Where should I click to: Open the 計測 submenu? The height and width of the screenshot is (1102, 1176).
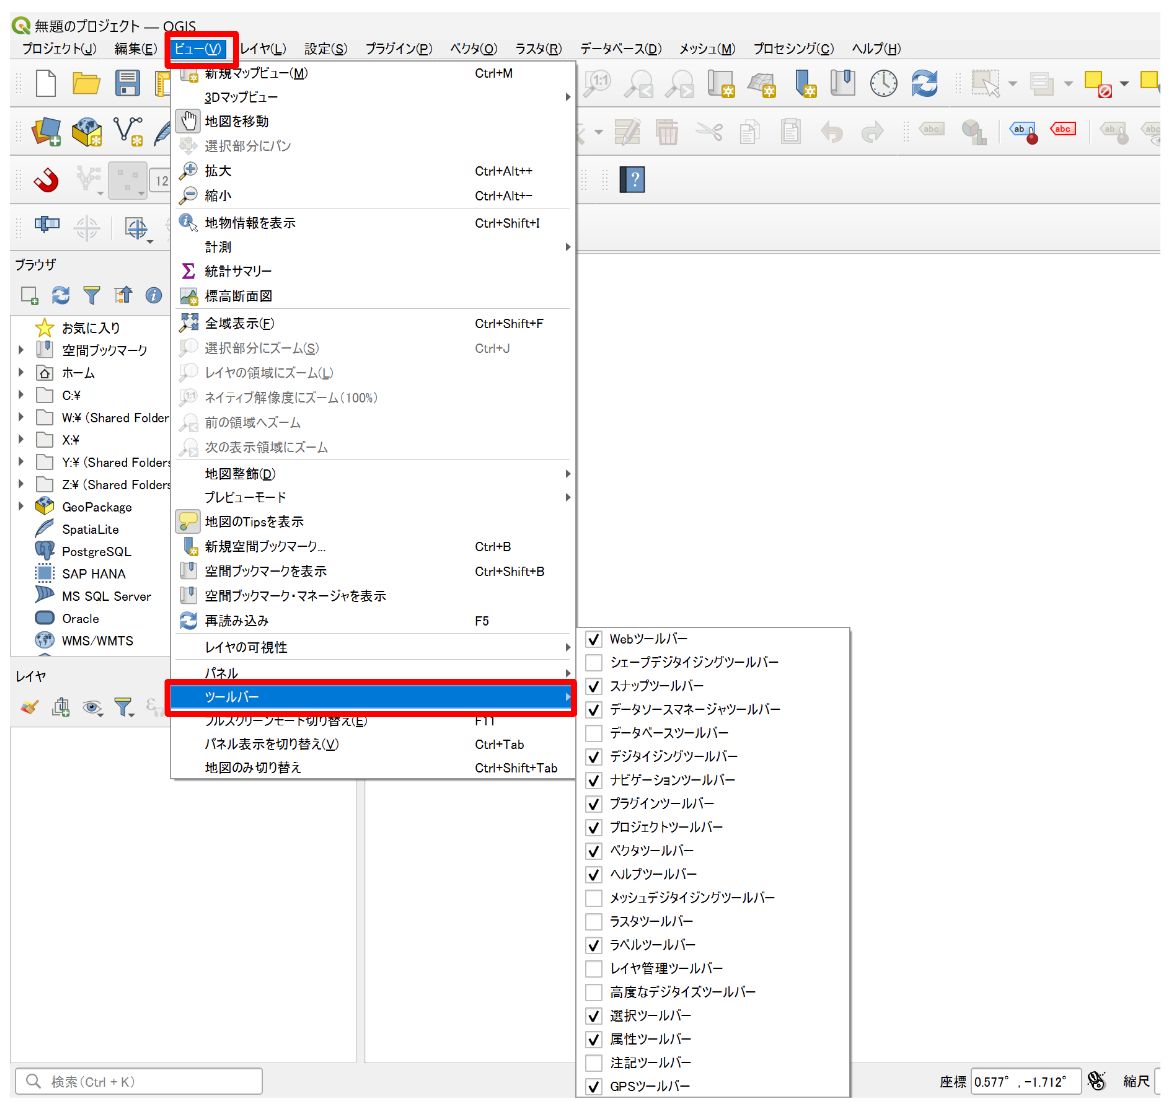click(373, 247)
